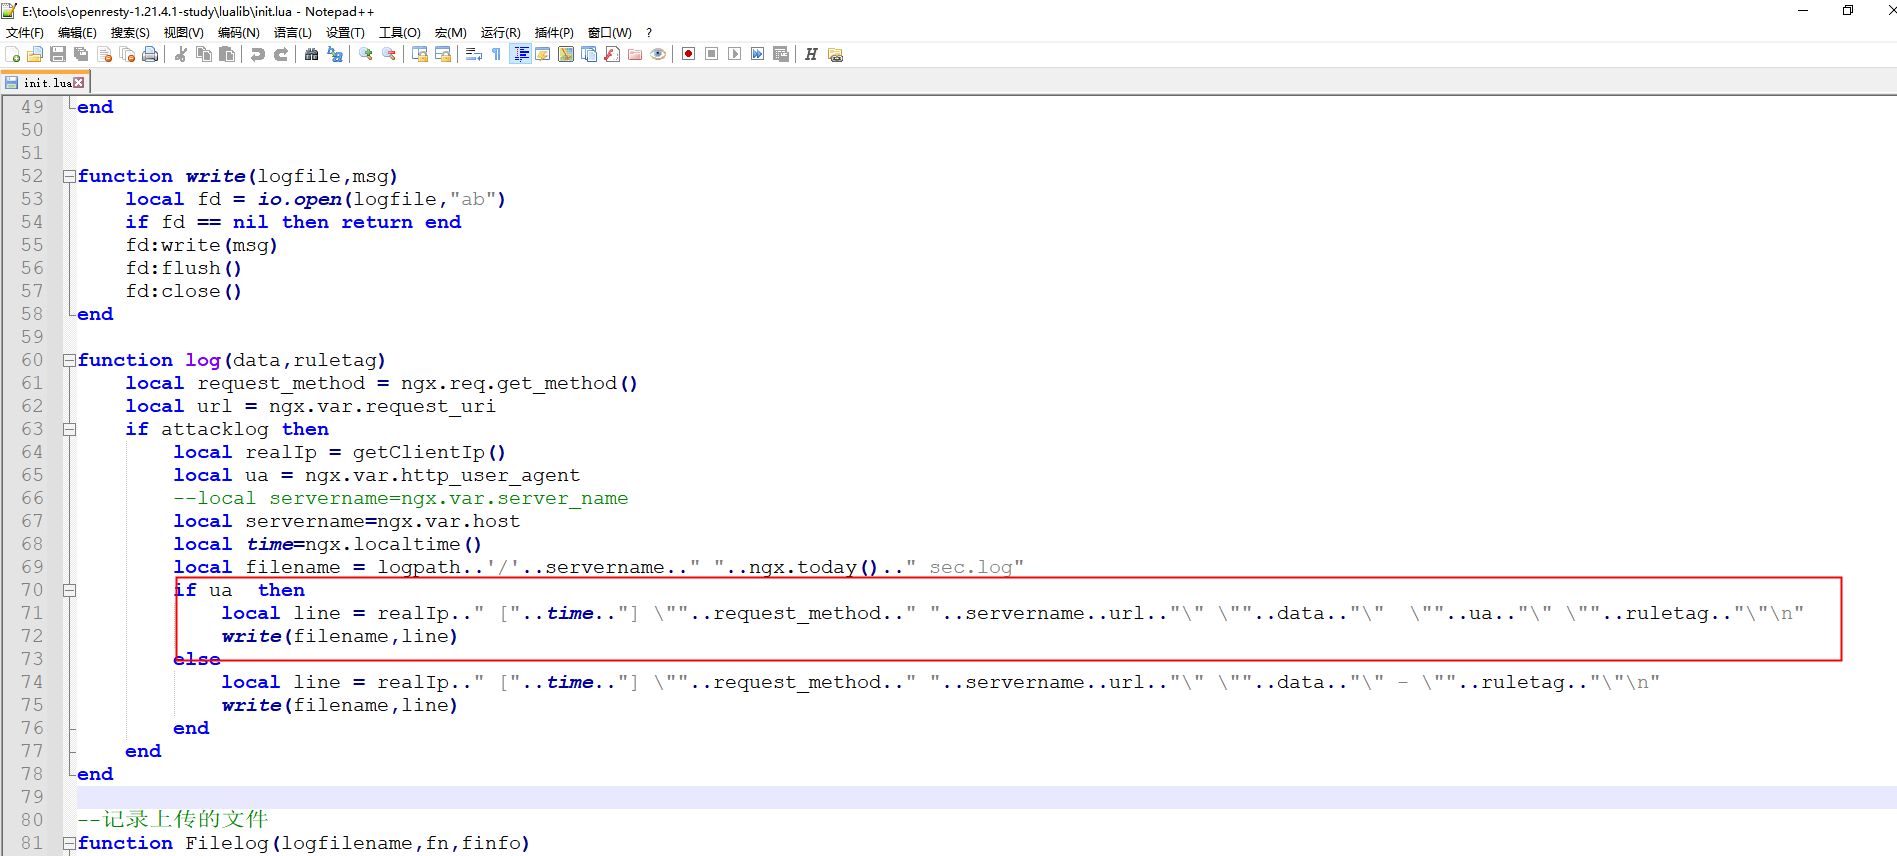1897x856 pixels.
Task: Click the Close document toolbar icon
Action: tap(104, 54)
